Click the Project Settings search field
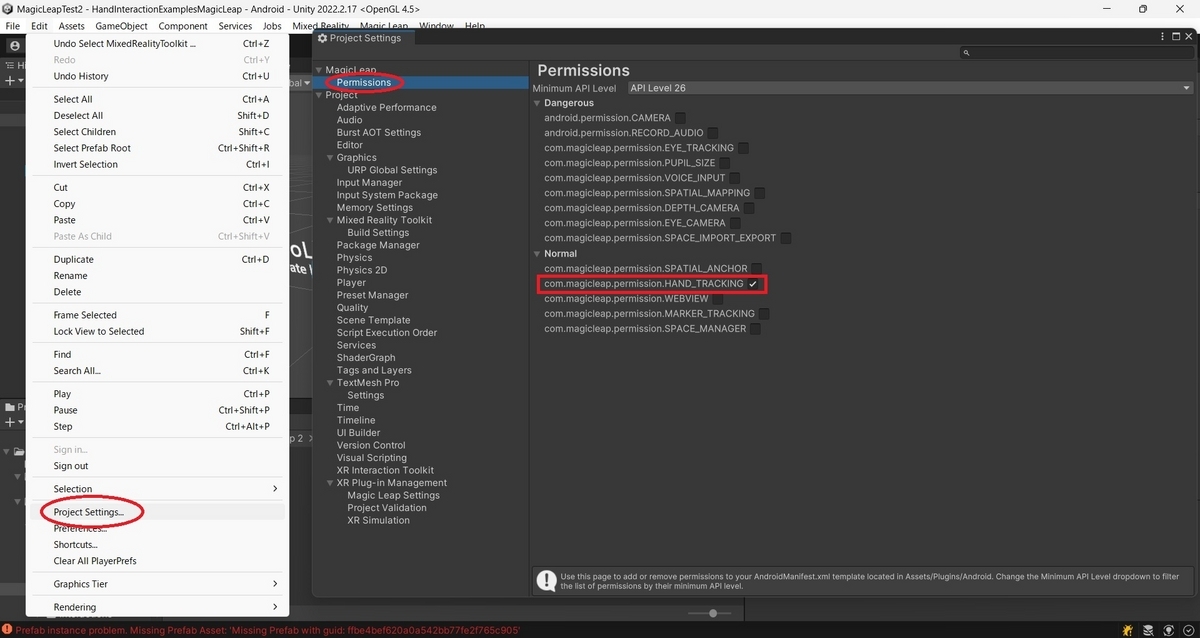Screen dimensions: 1200x638 (x=1076, y=52)
